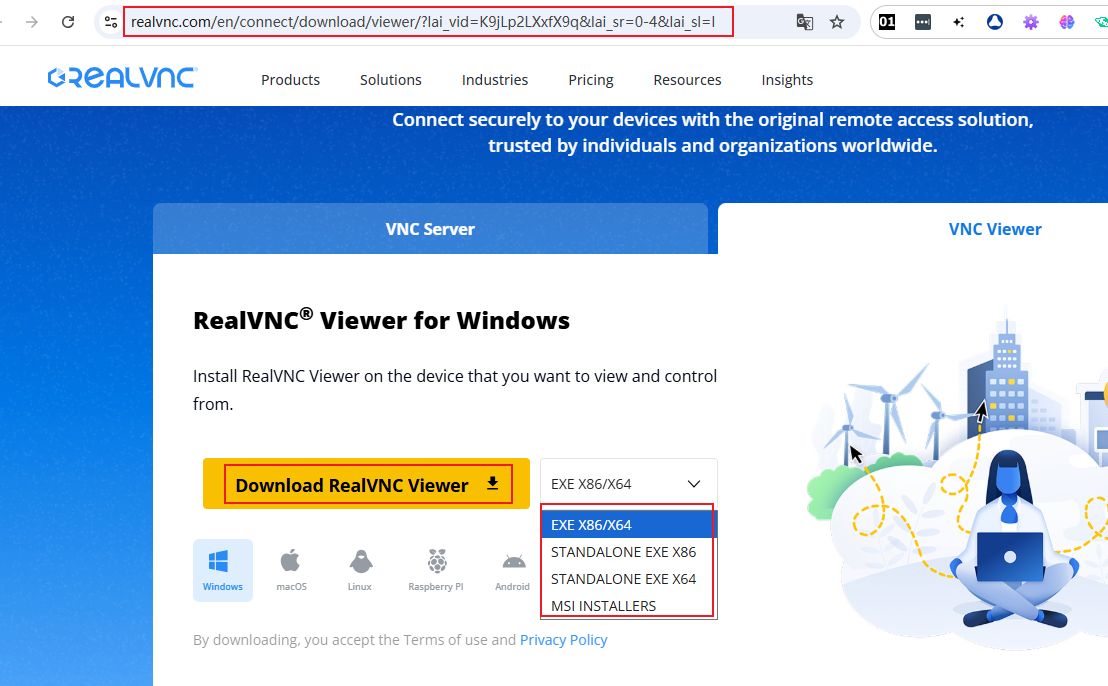Click the sparkle extension icon
This screenshot has width=1108, height=686.
tap(959, 22)
